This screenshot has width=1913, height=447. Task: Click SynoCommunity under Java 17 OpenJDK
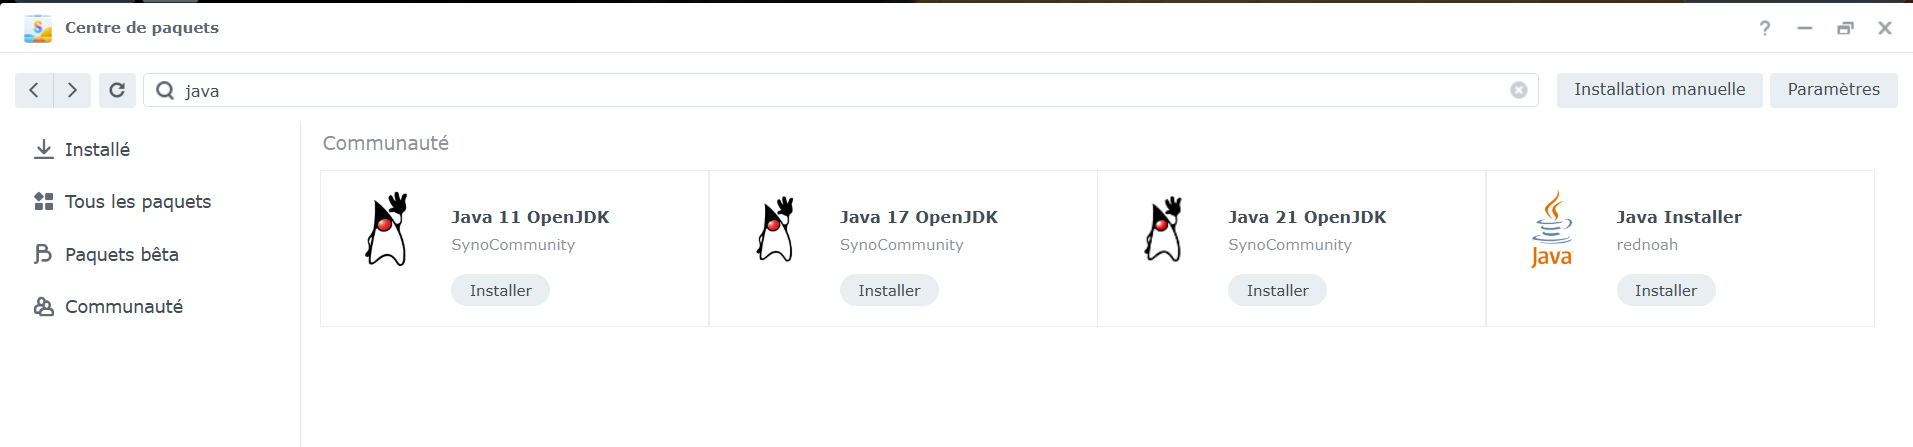point(902,245)
